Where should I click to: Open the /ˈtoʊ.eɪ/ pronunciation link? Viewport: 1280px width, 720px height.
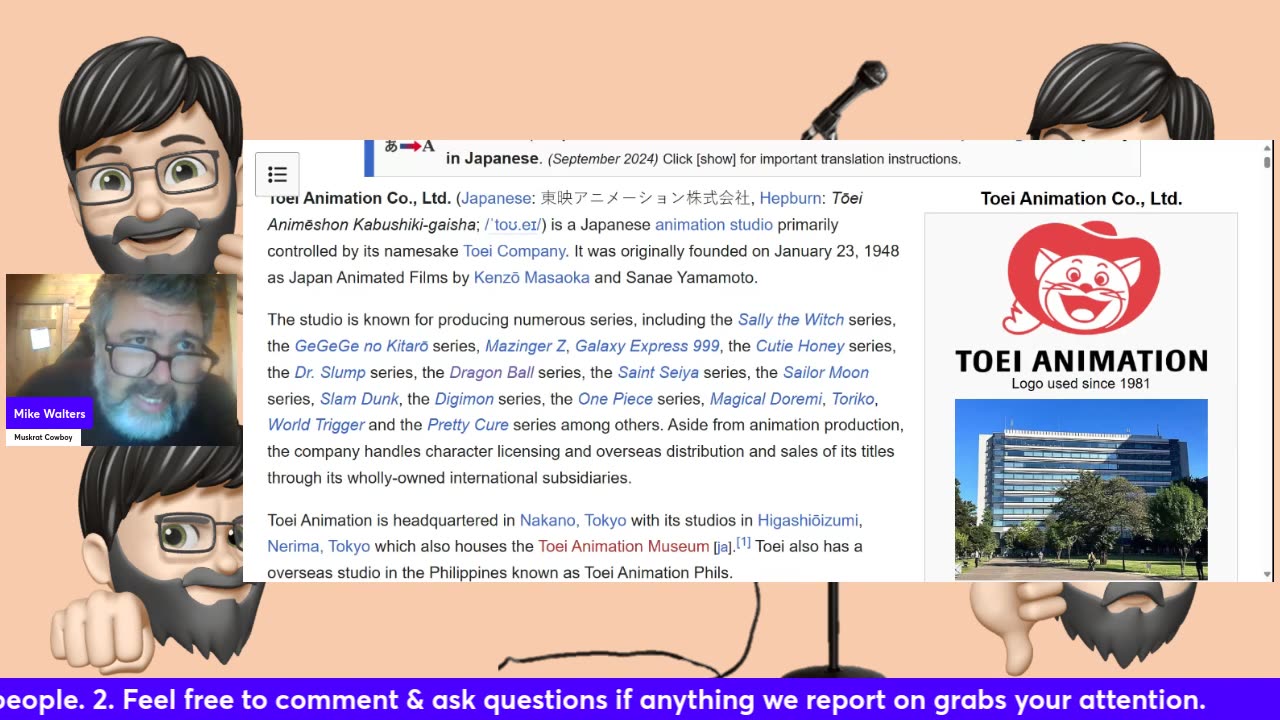515,225
